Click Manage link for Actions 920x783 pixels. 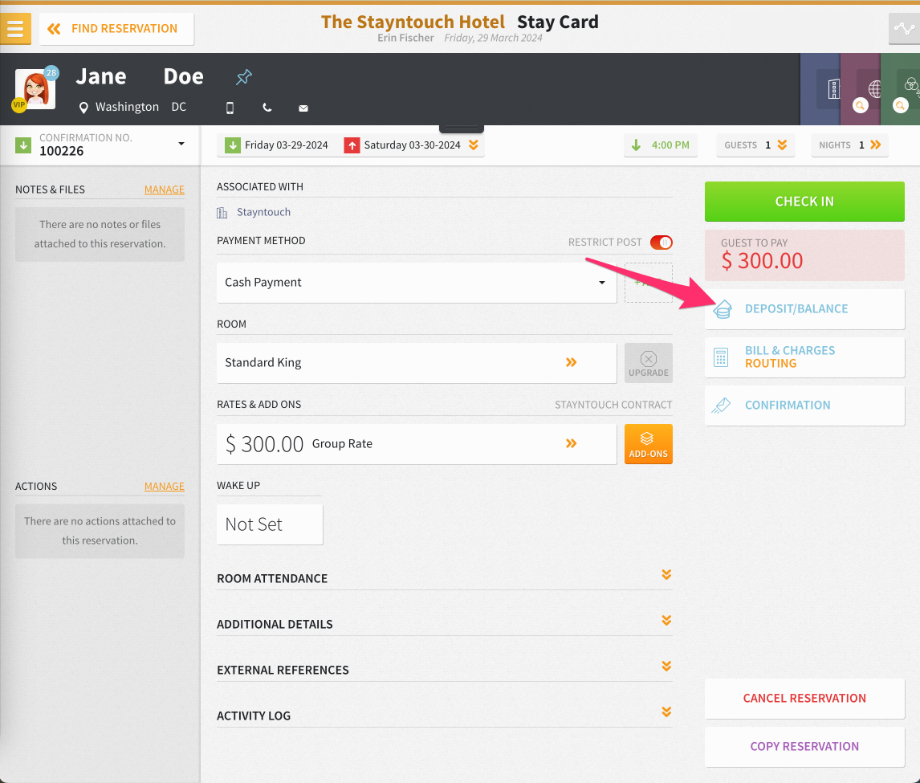click(164, 486)
